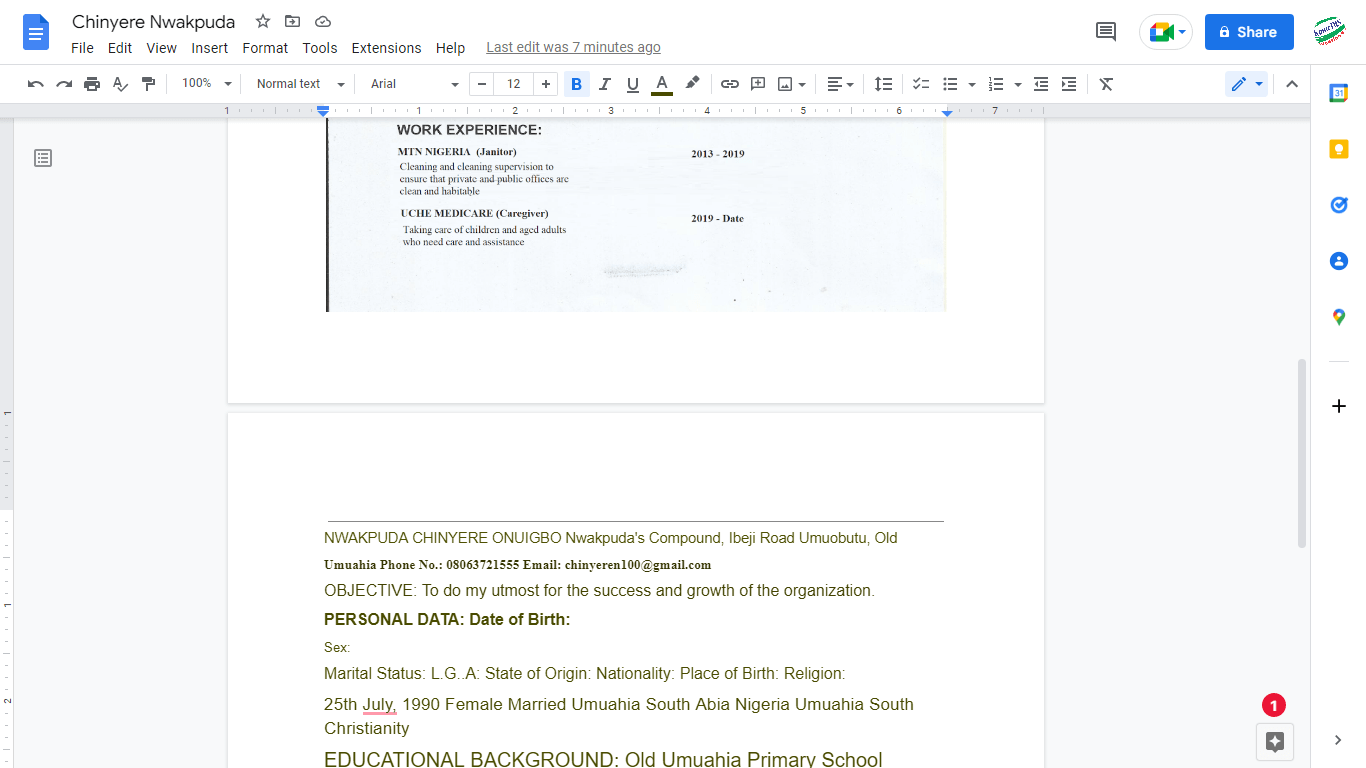Add a comment from the toolbar
Image resolution: width=1366 pixels, height=768 pixels.
pyautogui.click(x=757, y=84)
